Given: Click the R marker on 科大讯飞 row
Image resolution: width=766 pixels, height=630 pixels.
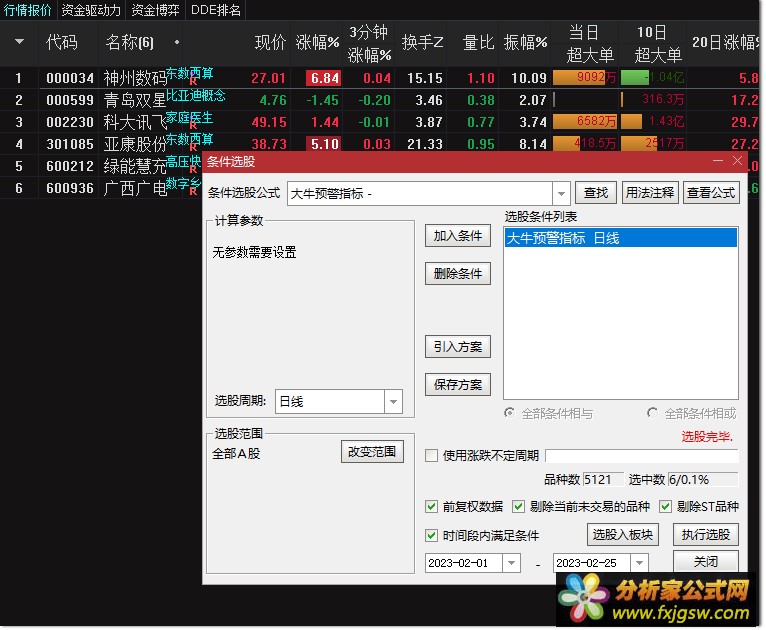Looking at the screenshot, I should tap(193, 126).
